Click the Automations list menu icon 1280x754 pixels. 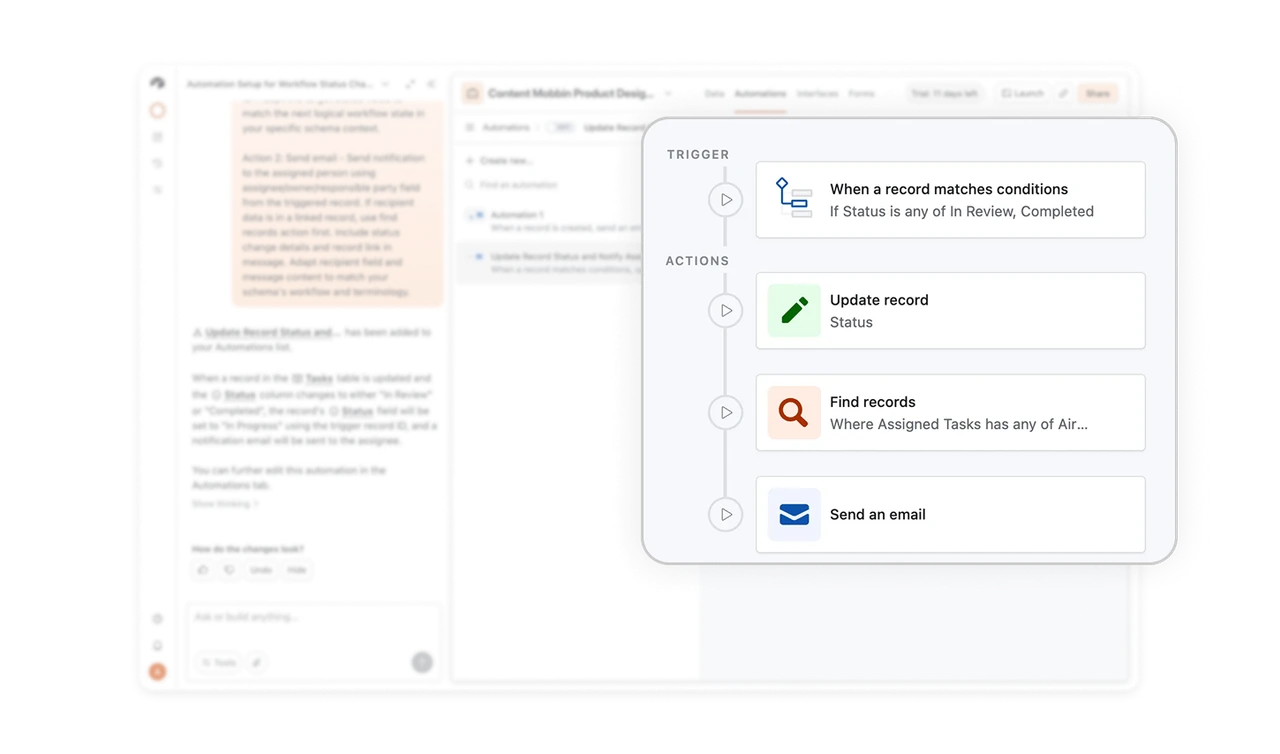coord(471,128)
